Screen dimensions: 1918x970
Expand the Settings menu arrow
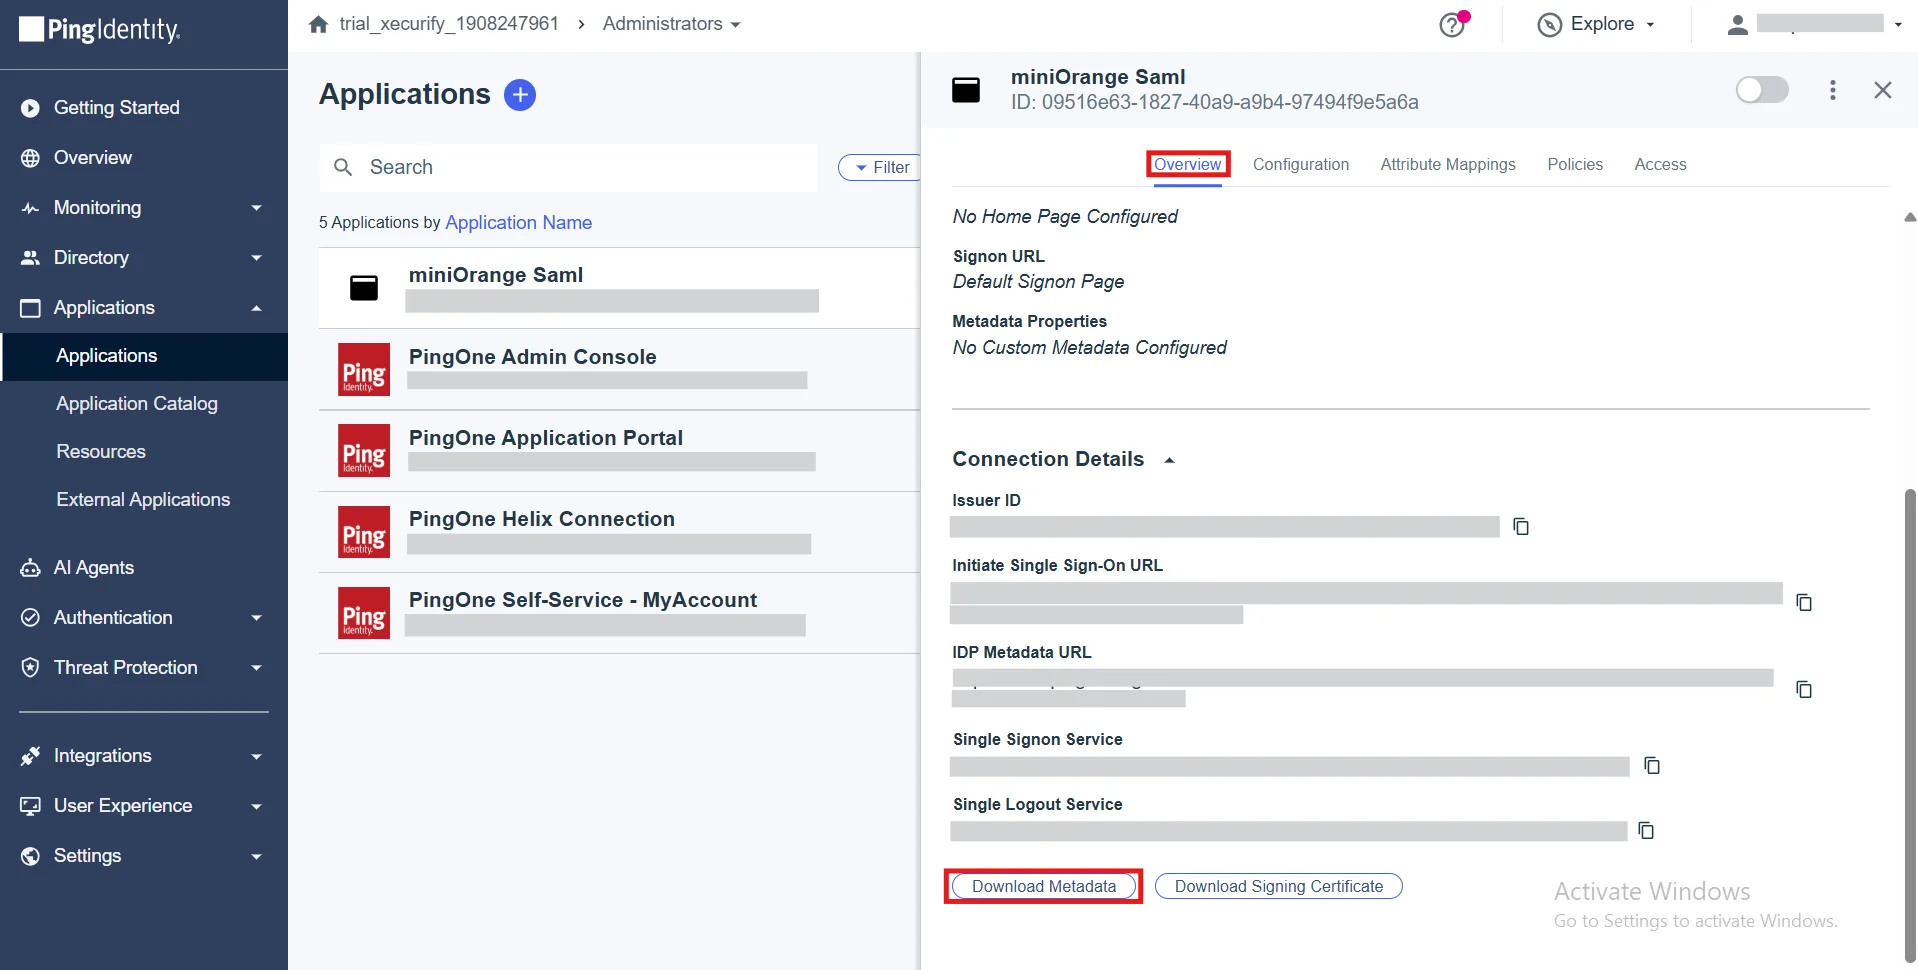(256, 856)
